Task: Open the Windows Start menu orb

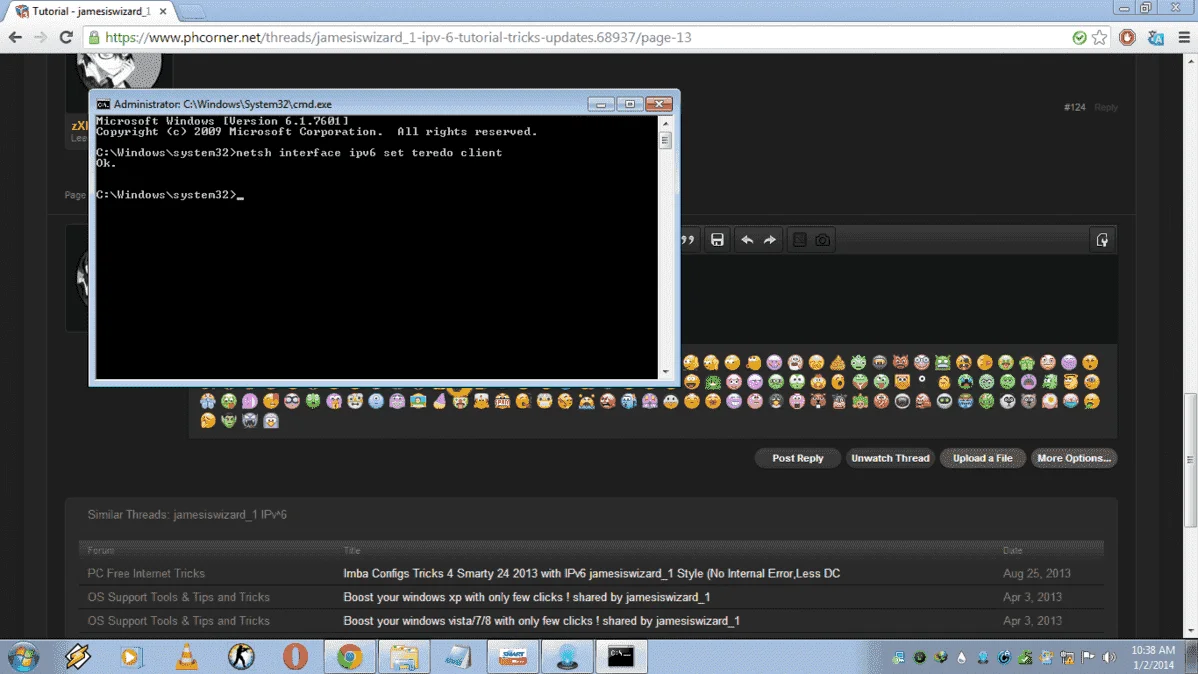Action: 24,656
